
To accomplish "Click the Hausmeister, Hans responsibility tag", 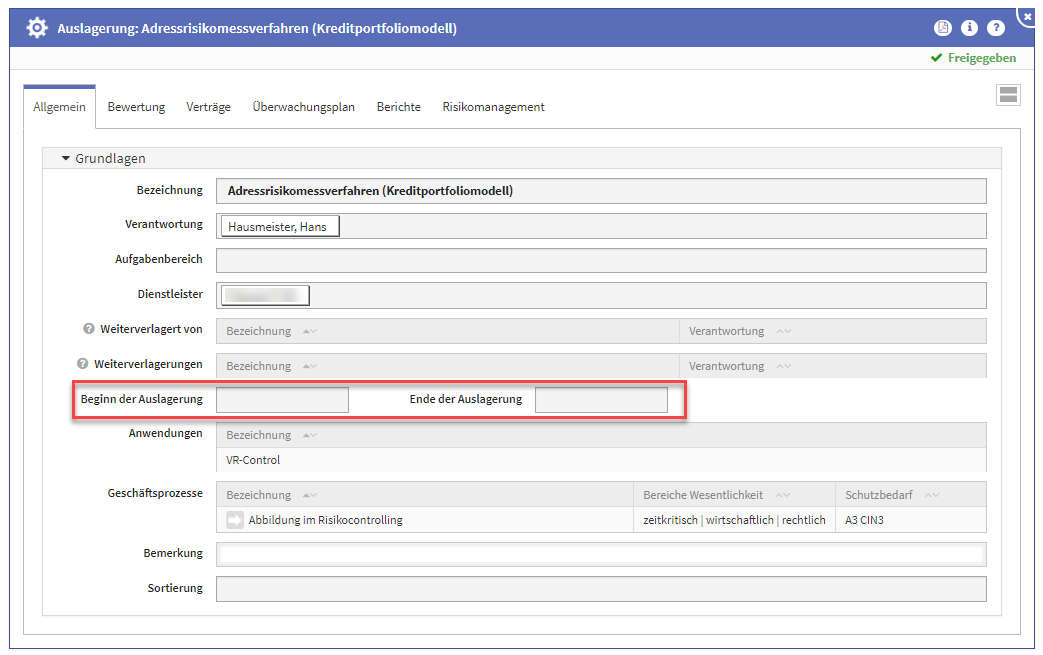I will point(280,226).
